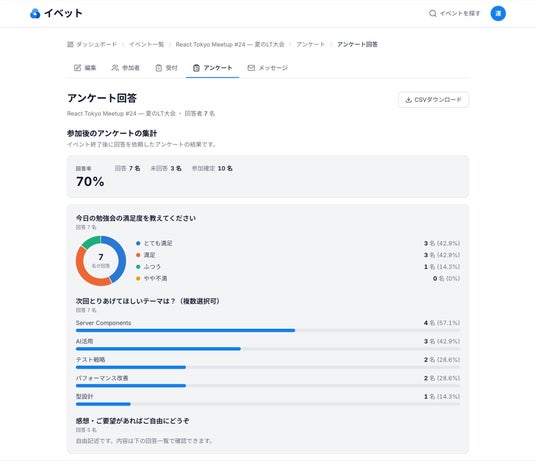Click the satisfaction donut chart
This screenshot has width=536, height=461.
(x=101, y=261)
